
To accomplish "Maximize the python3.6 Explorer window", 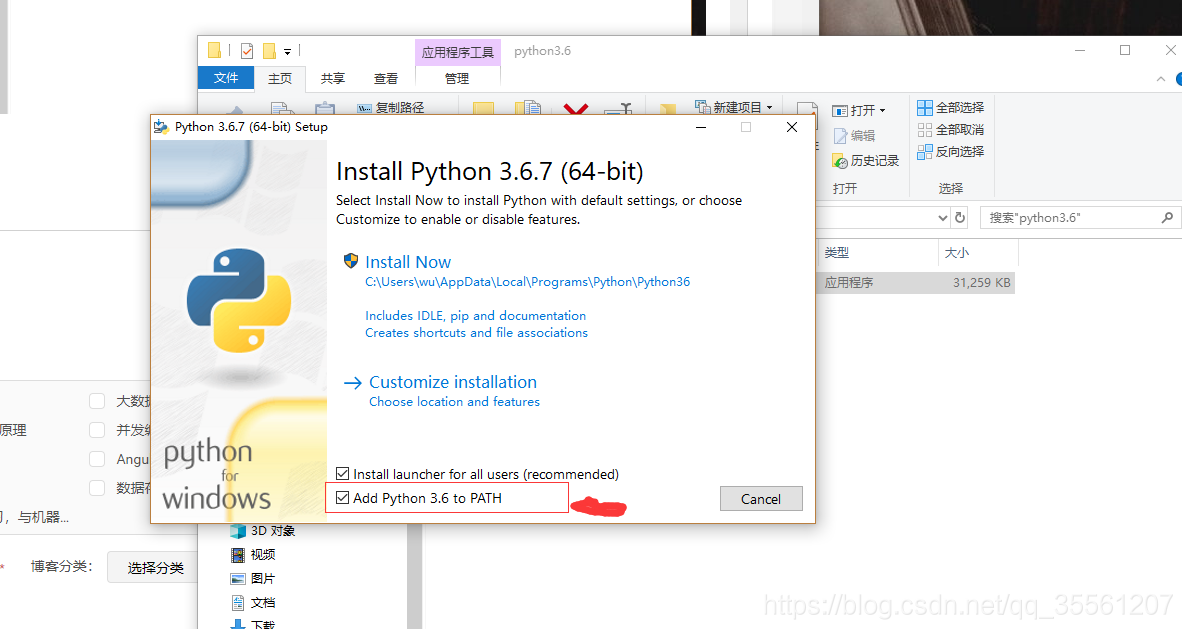I will [x=1125, y=51].
